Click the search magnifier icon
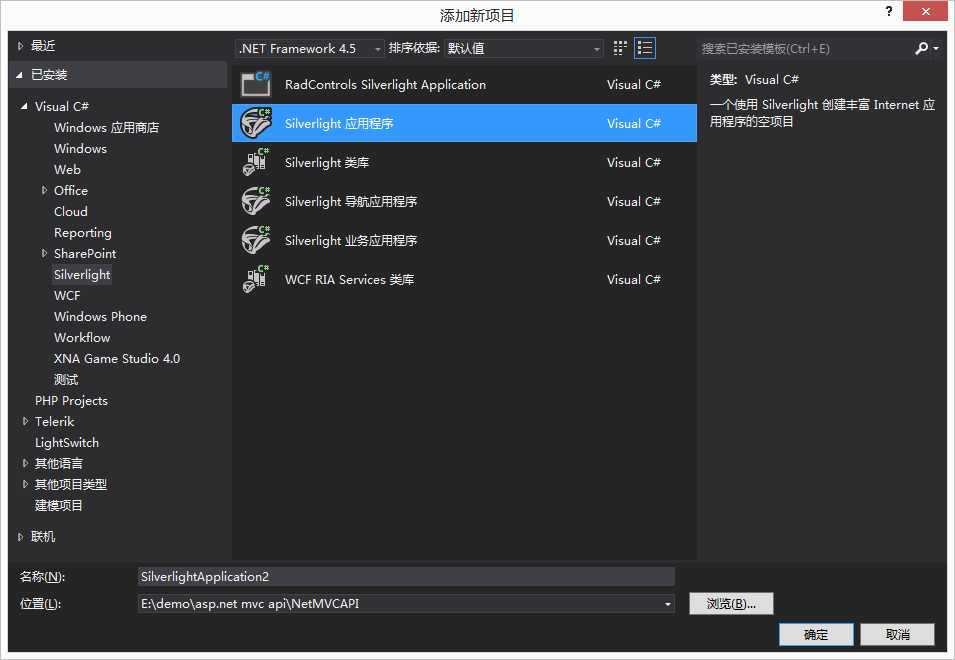955x660 pixels. coord(922,48)
